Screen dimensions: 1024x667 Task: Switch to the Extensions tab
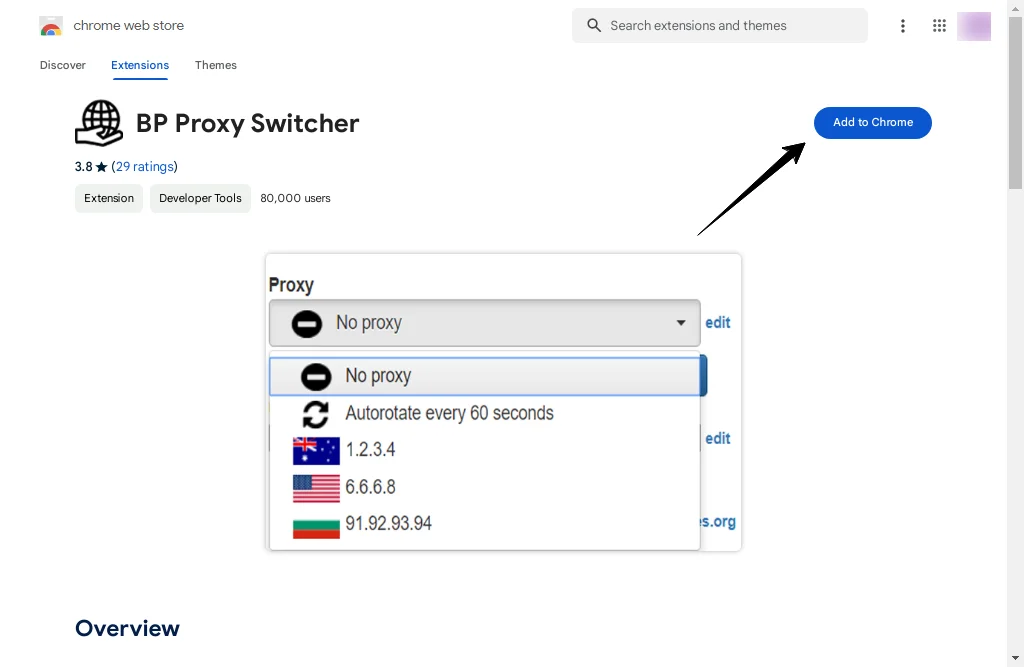point(140,65)
